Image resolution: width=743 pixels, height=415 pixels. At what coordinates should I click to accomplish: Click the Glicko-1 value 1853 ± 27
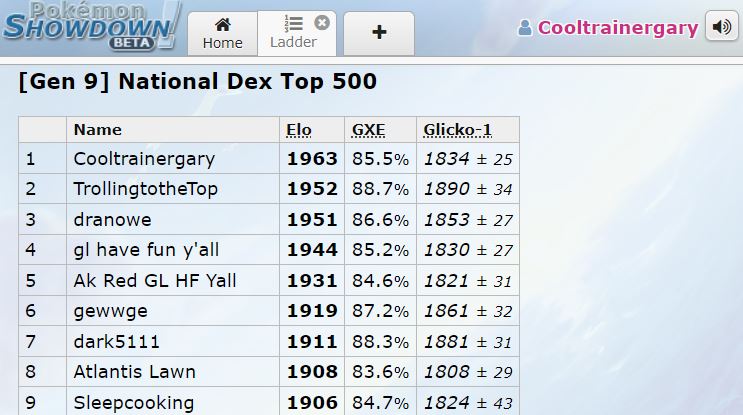[x=468, y=220]
